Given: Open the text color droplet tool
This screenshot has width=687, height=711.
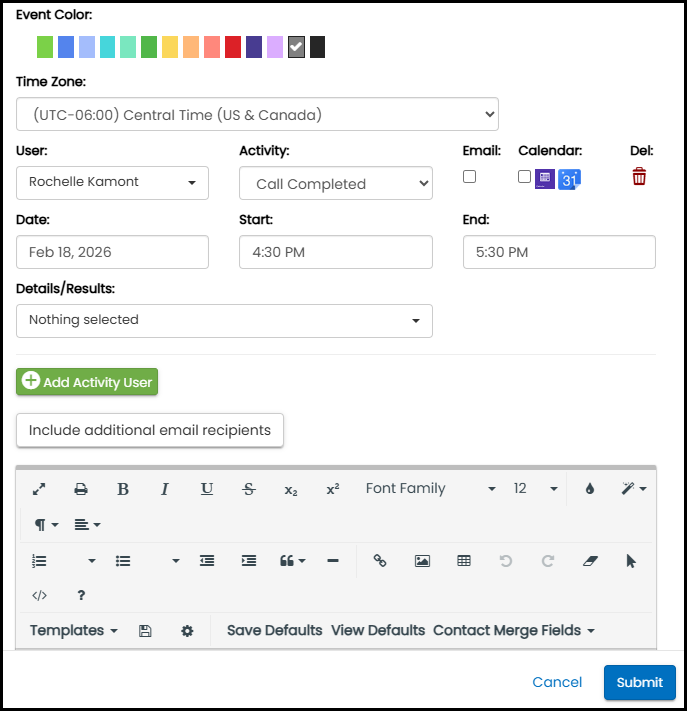Looking at the screenshot, I should [590, 489].
